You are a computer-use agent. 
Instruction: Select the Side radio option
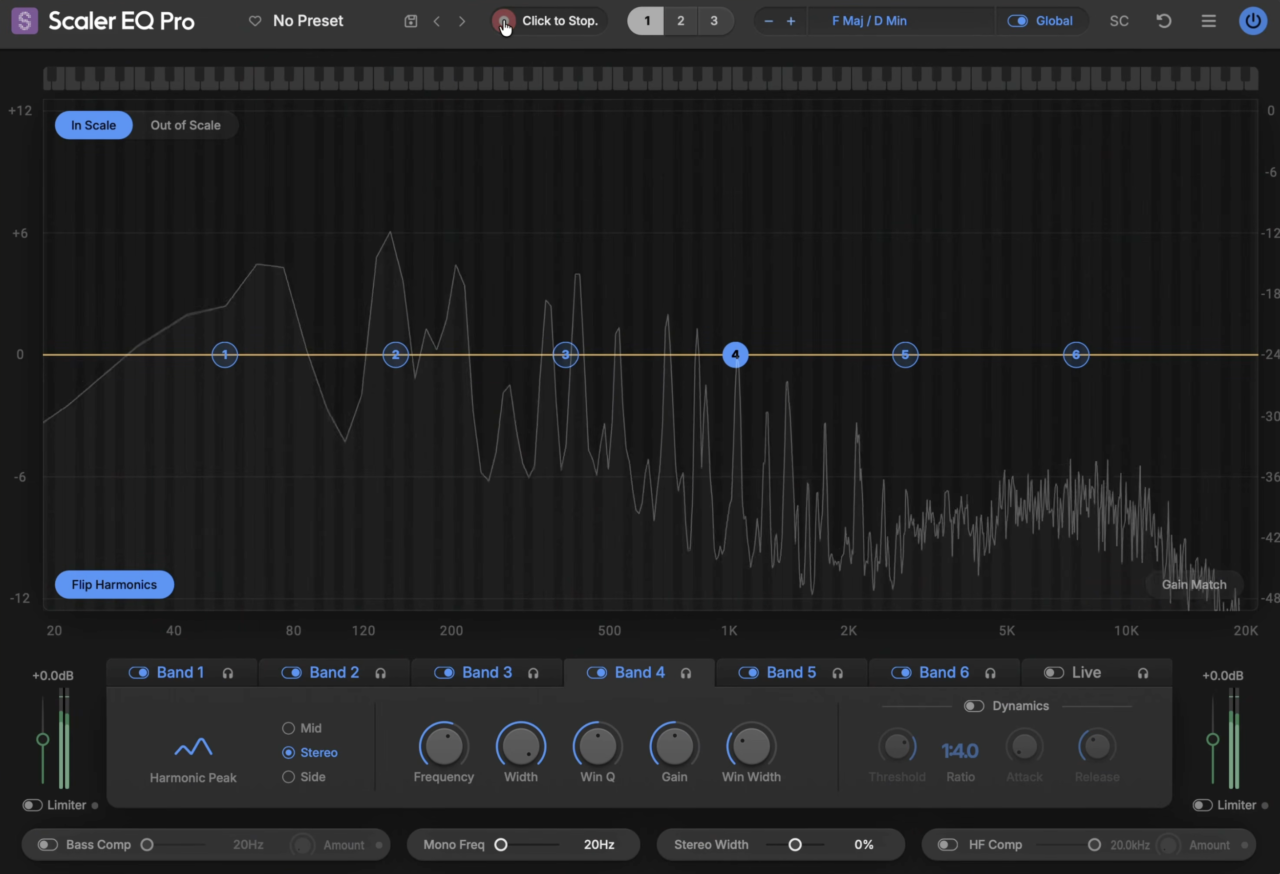click(x=288, y=777)
